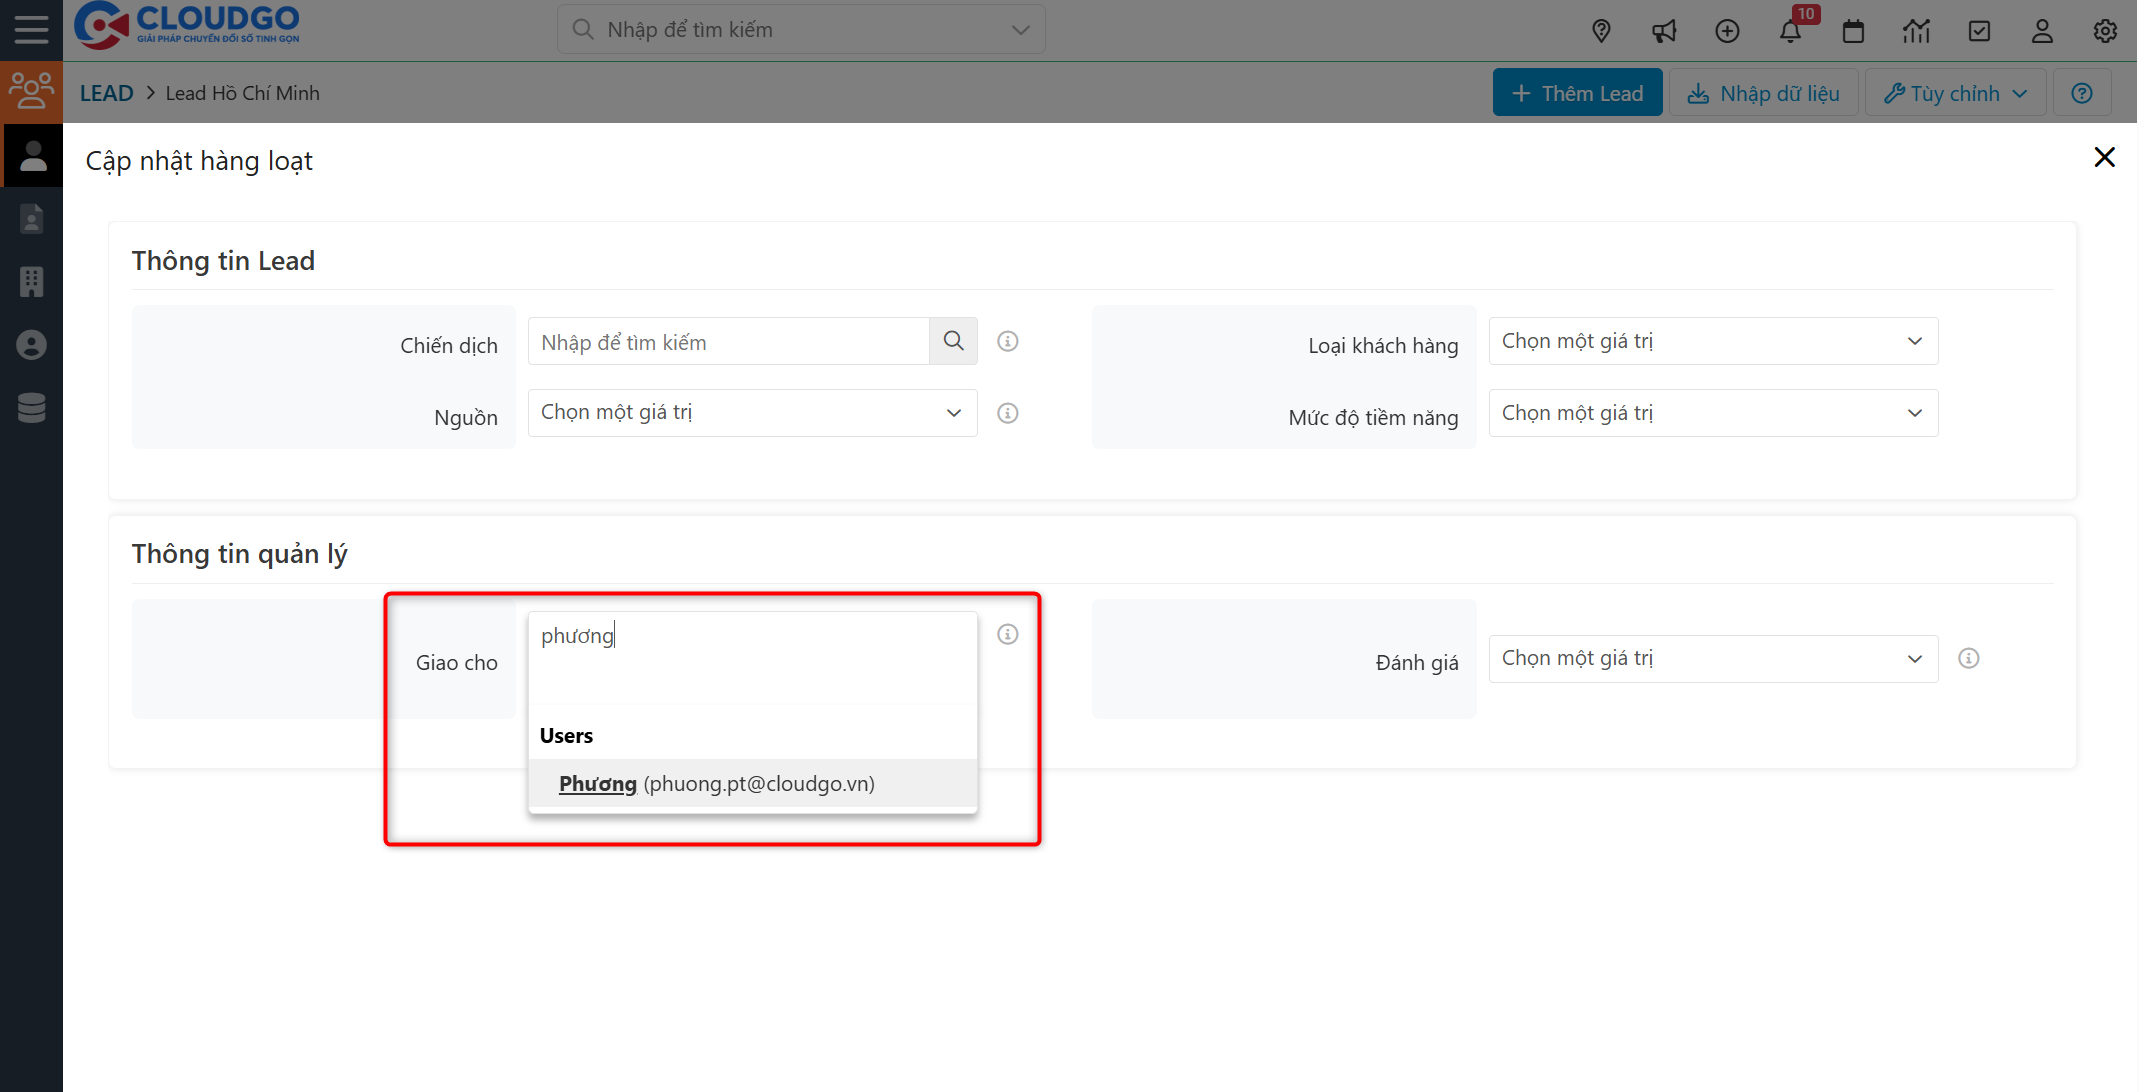Click the Thêm Lead button
This screenshot has width=2139, height=1092.
coord(1577,93)
